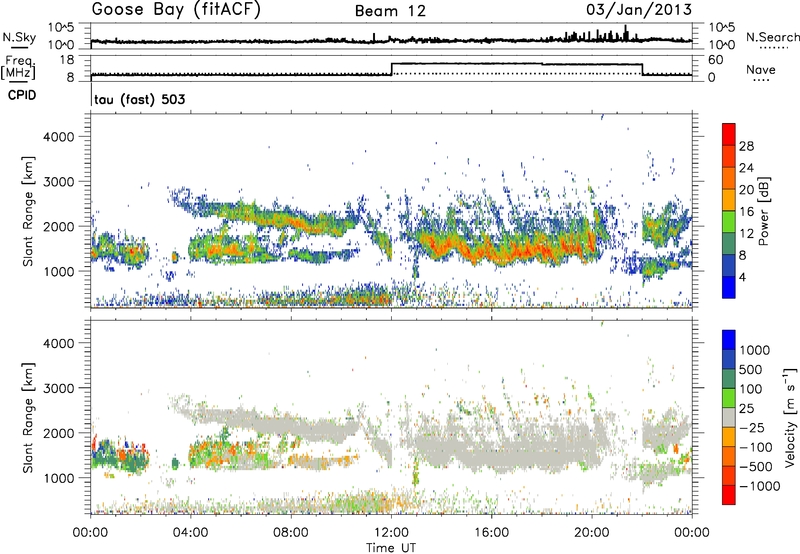Click the 'CPID' label
This screenshot has height=554, width=800.
[x=22, y=95]
